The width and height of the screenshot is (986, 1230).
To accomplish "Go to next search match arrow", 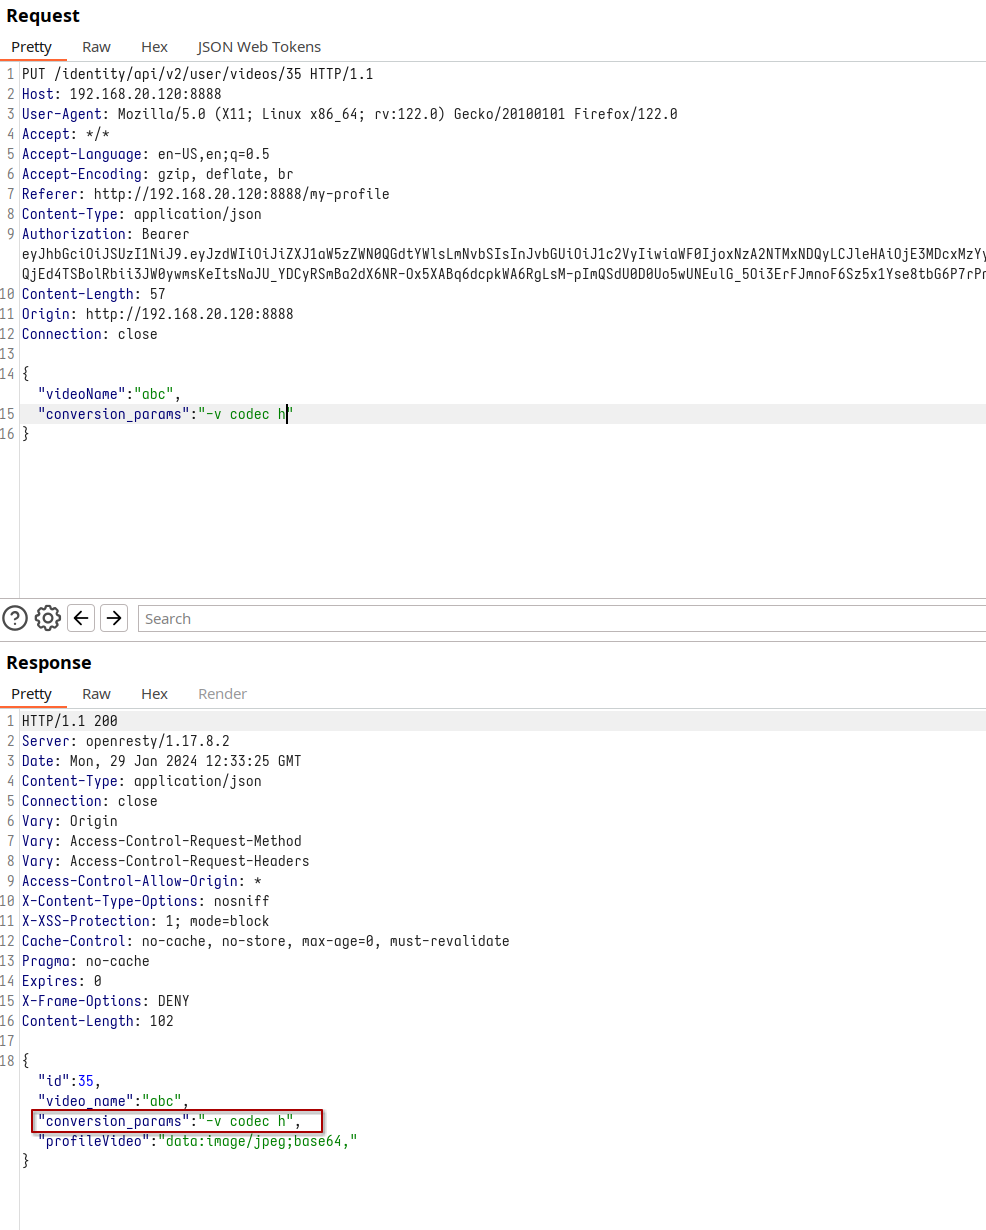I will point(115,618).
